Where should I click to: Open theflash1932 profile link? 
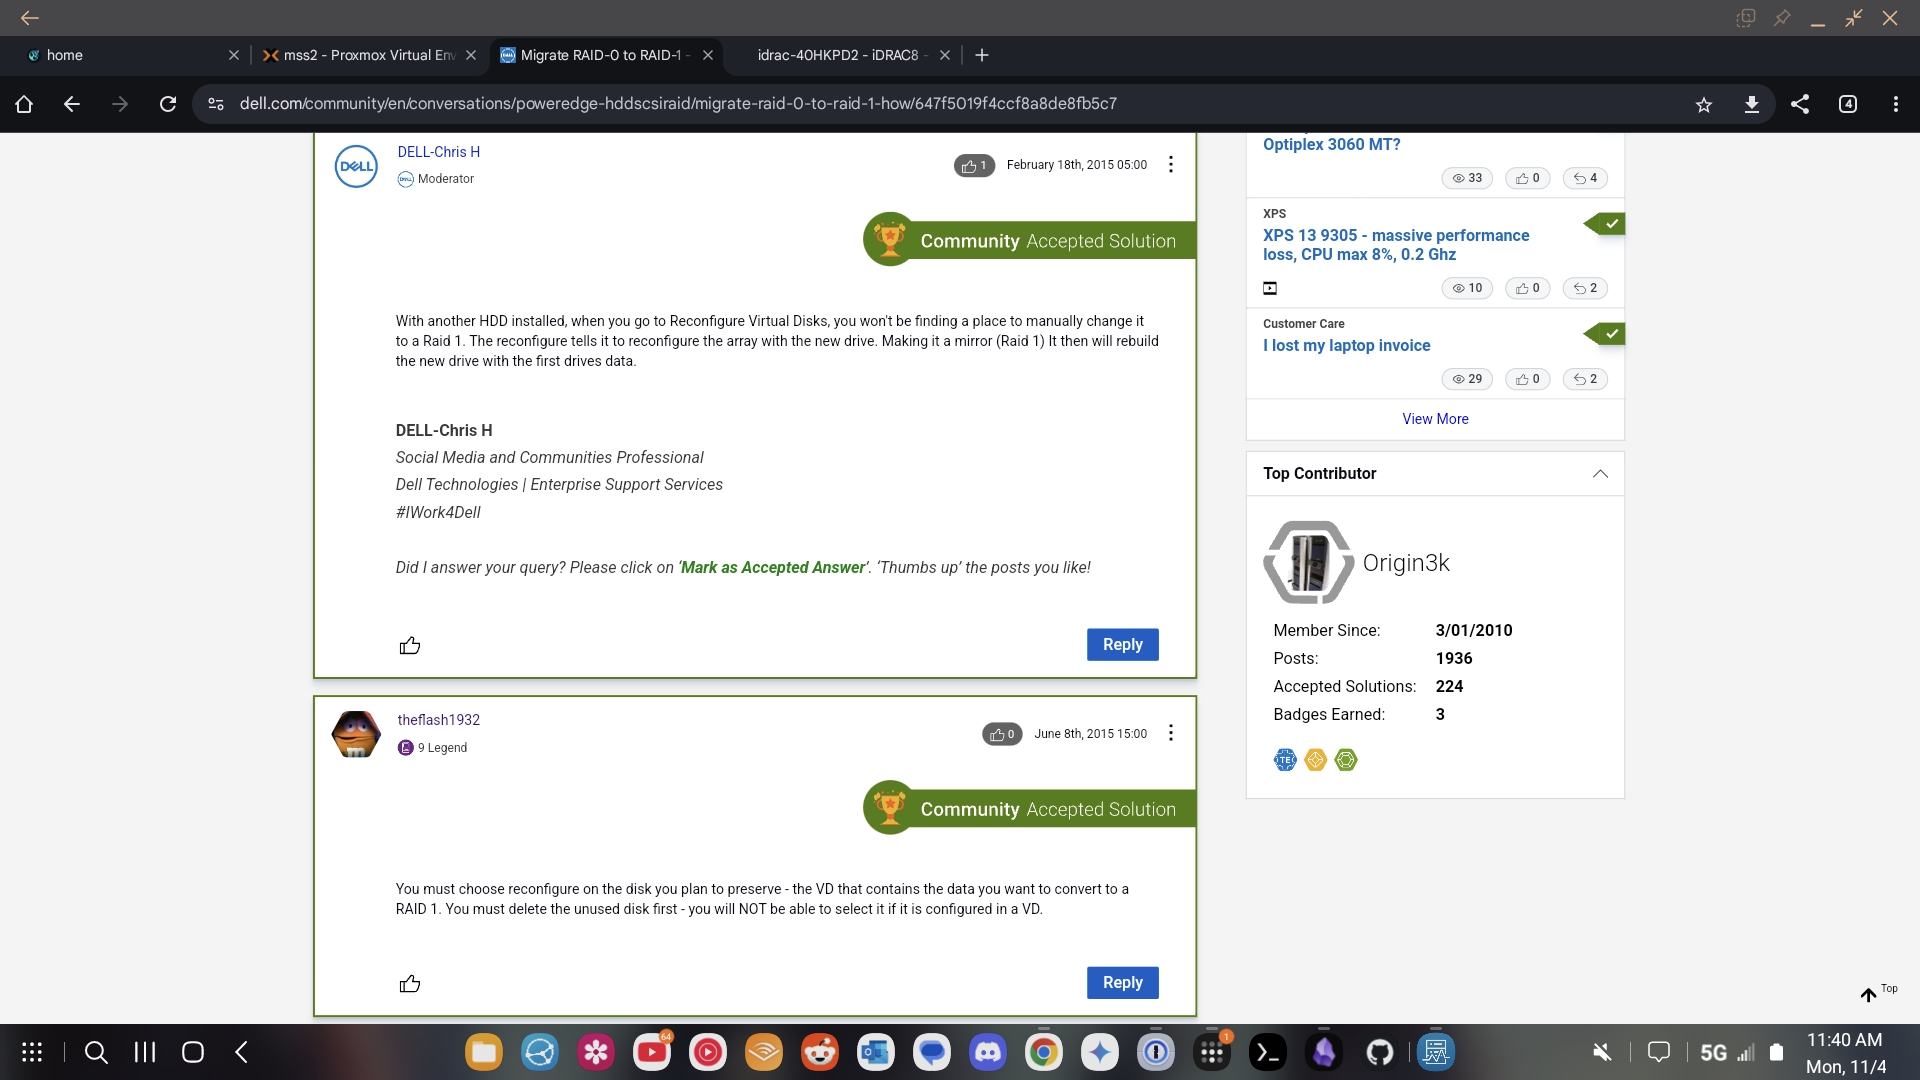pyautogui.click(x=438, y=720)
